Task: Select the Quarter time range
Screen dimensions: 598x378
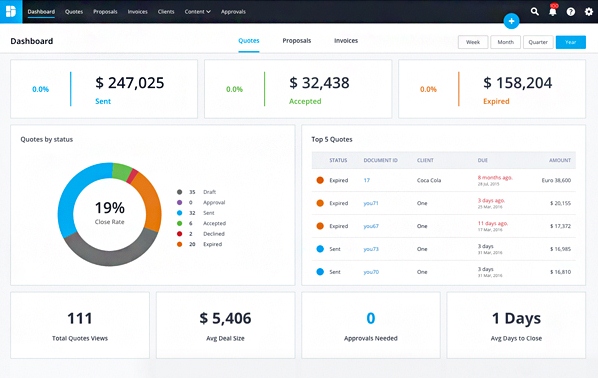Action: click(538, 42)
